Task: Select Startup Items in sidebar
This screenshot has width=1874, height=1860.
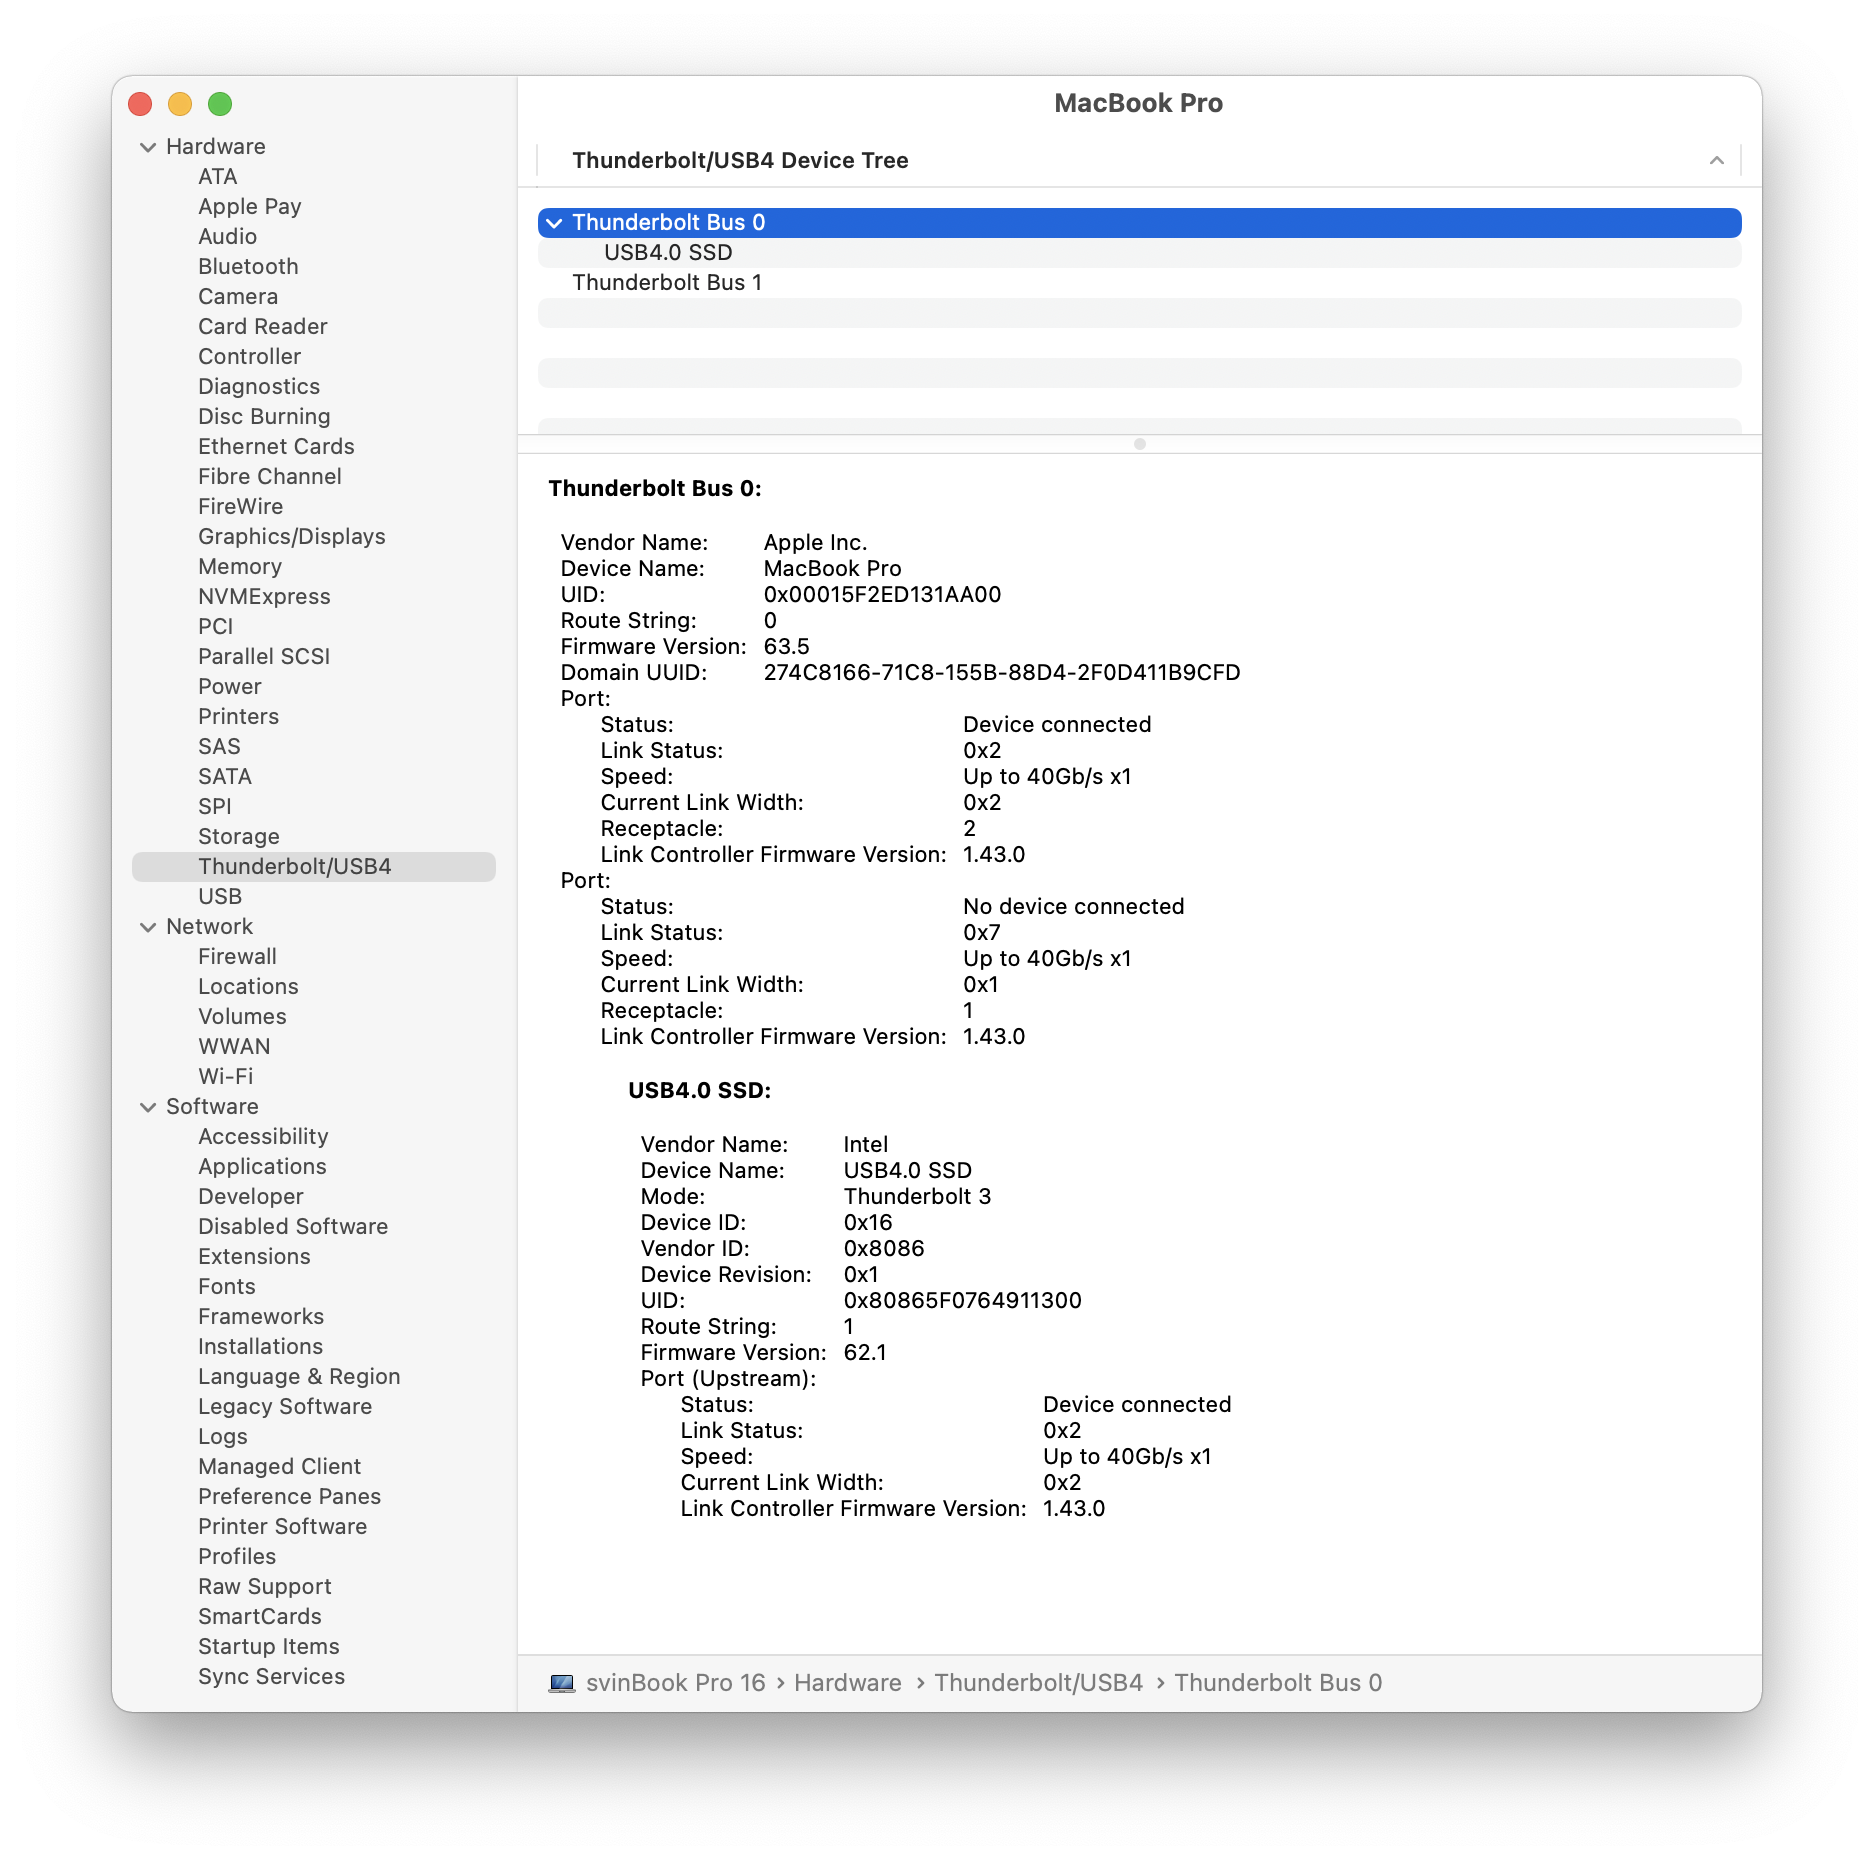Action: 268,1647
